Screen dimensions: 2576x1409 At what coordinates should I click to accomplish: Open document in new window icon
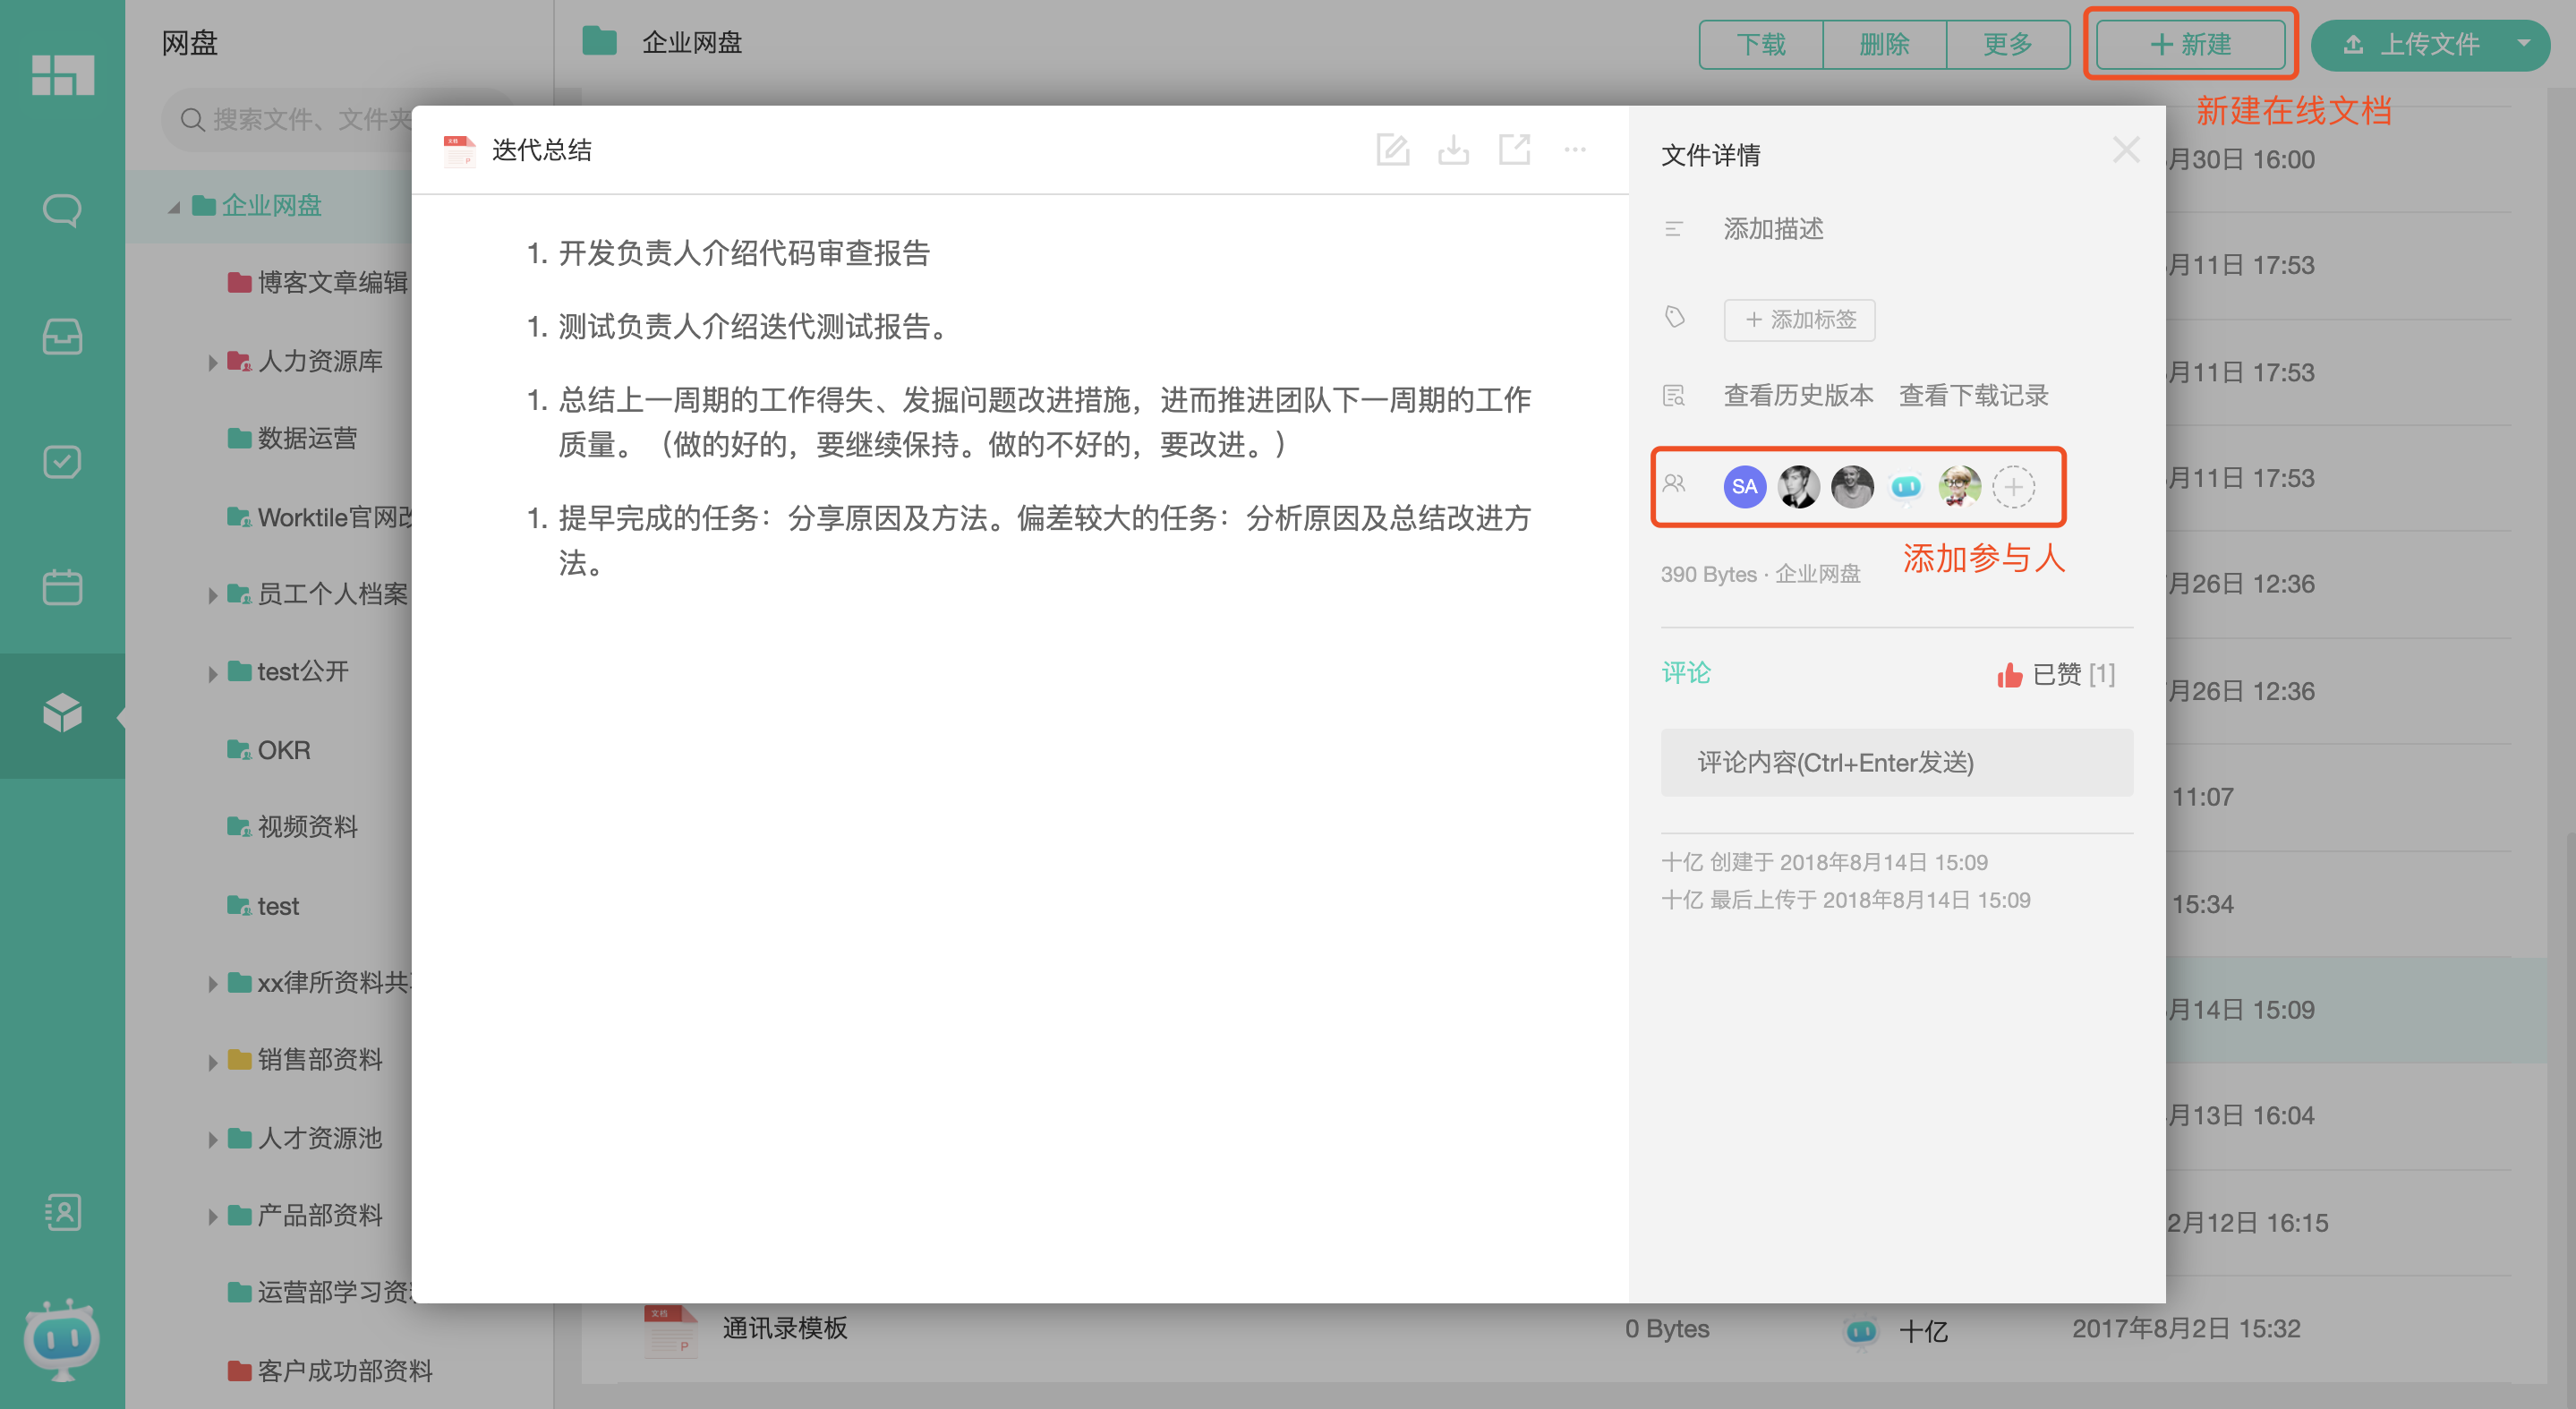[x=1514, y=150]
